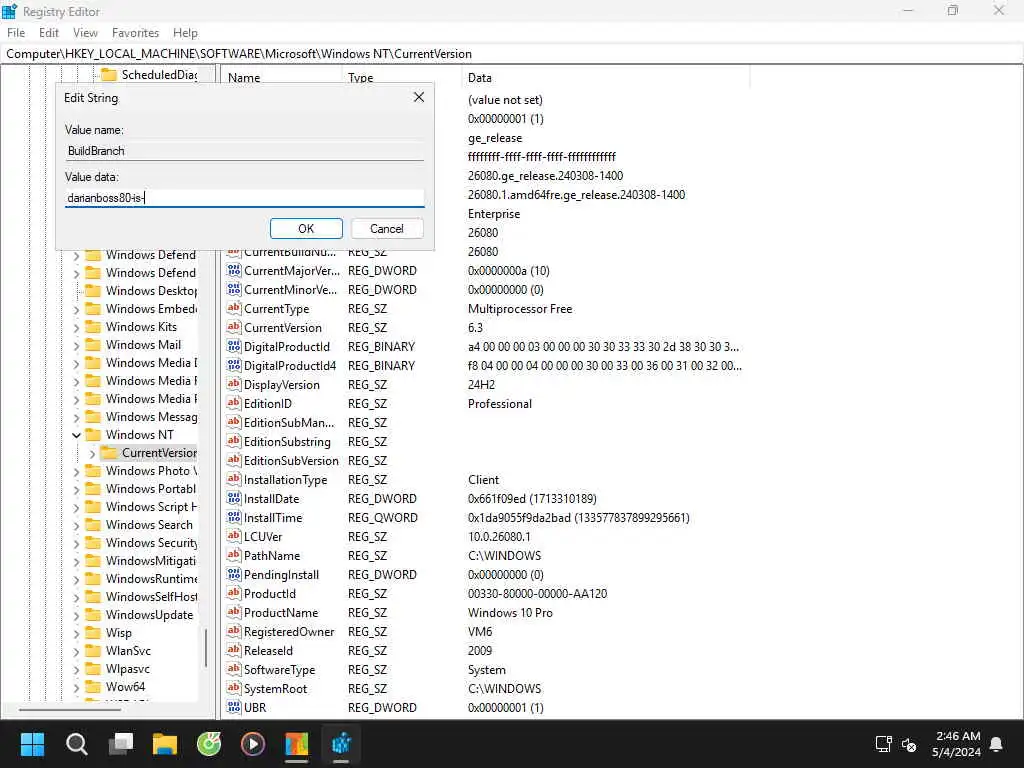Collapse the Windows NT tree node

pyautogui.click(x=76, y=435)
